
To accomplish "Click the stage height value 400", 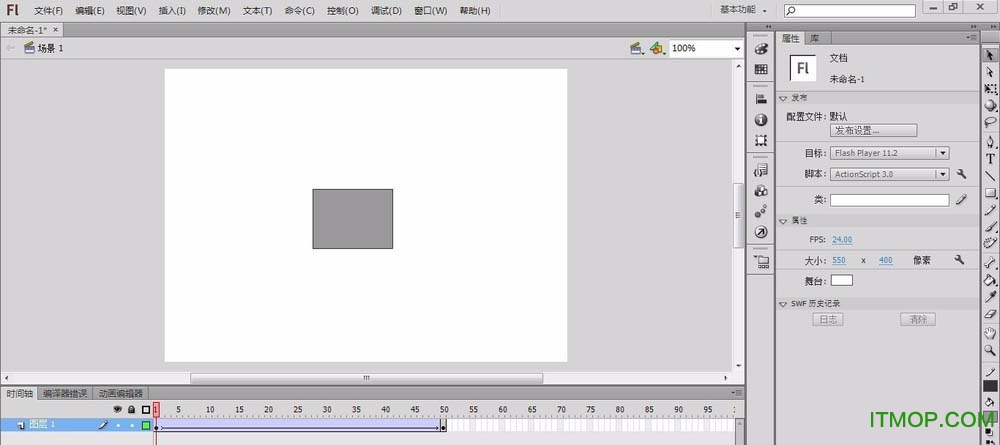I will (885, 260).
